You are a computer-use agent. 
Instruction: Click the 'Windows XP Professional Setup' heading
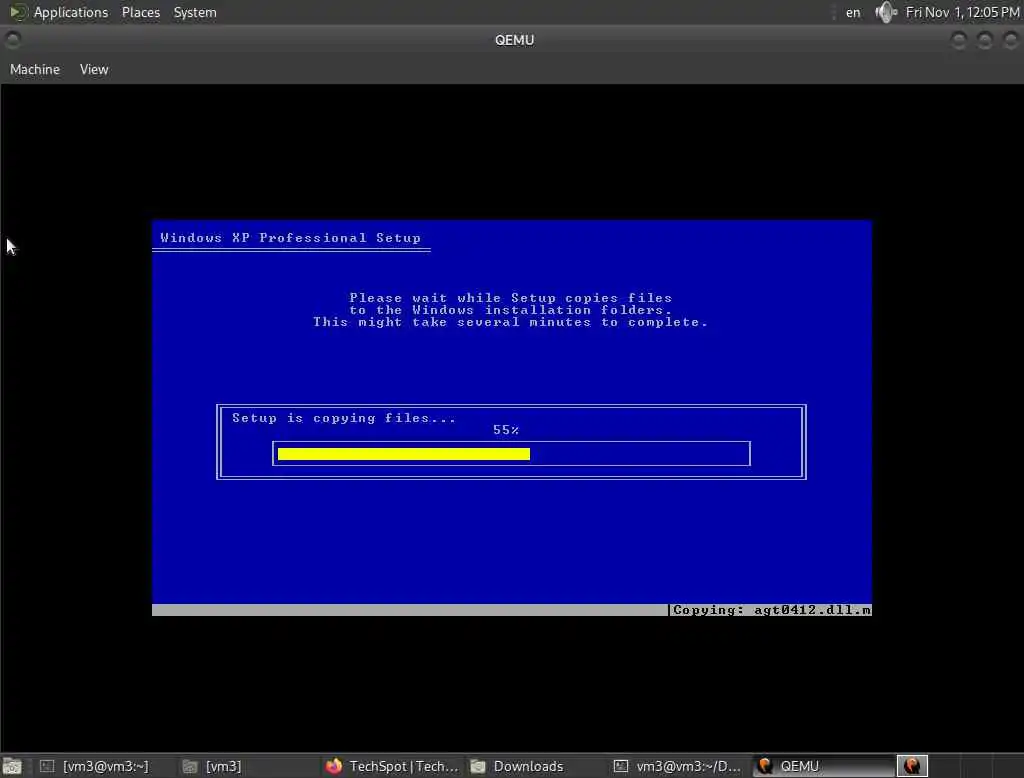pos(291,238)
